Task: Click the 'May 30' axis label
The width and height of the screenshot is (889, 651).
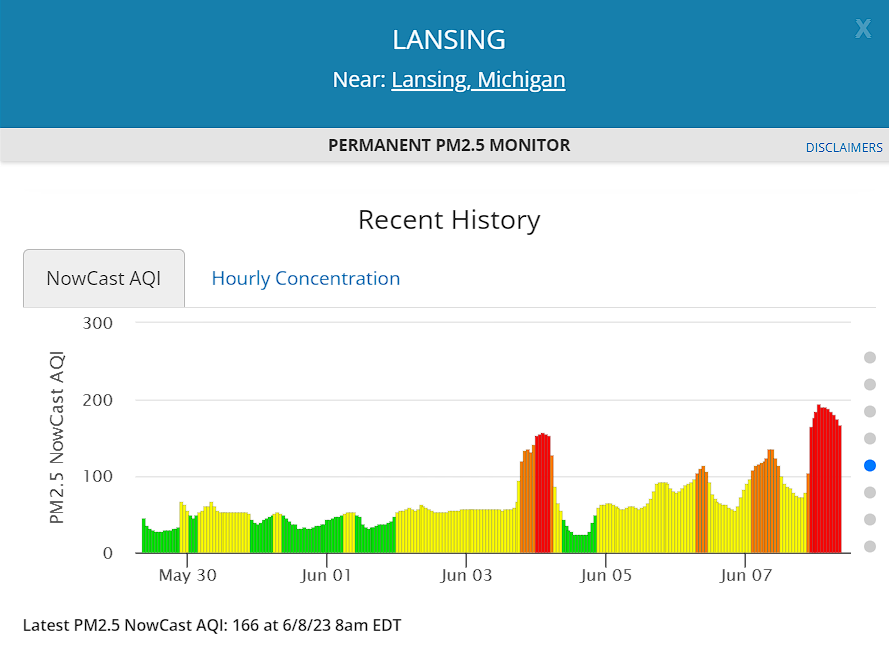Action: (188, 576)
